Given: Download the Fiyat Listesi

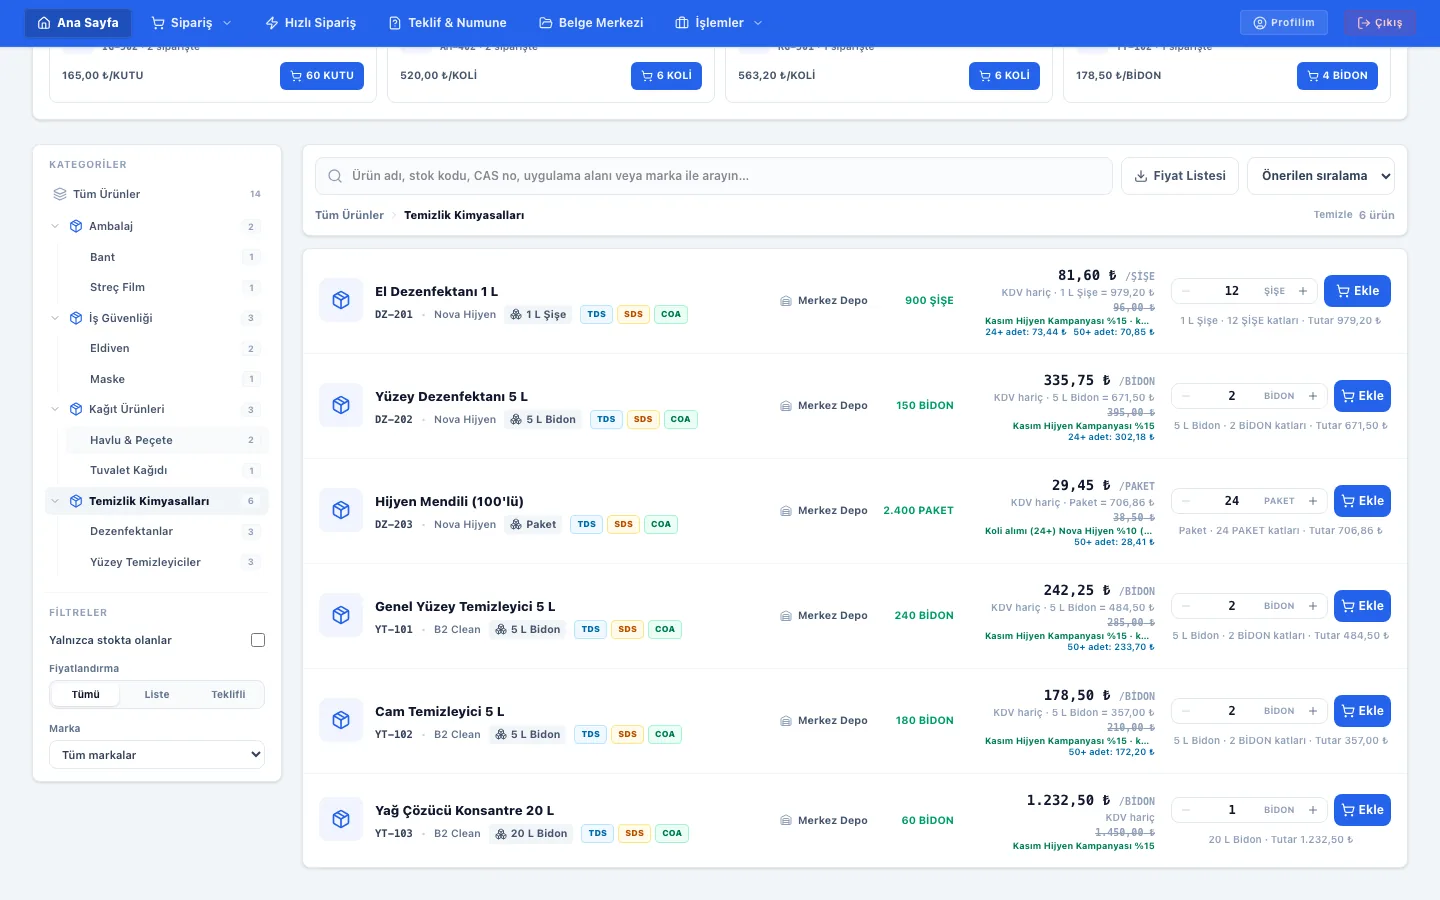Looking at the screenshot, I should 1180,176.
